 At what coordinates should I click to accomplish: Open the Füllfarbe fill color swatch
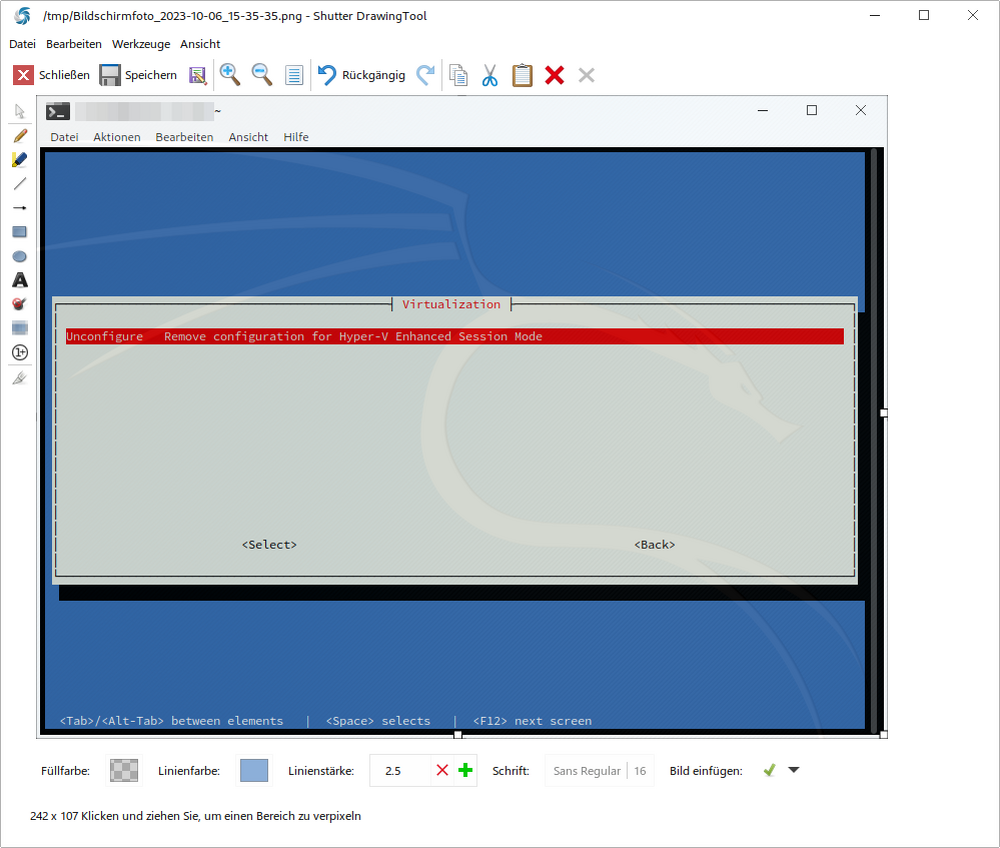(x=124, y=770)
